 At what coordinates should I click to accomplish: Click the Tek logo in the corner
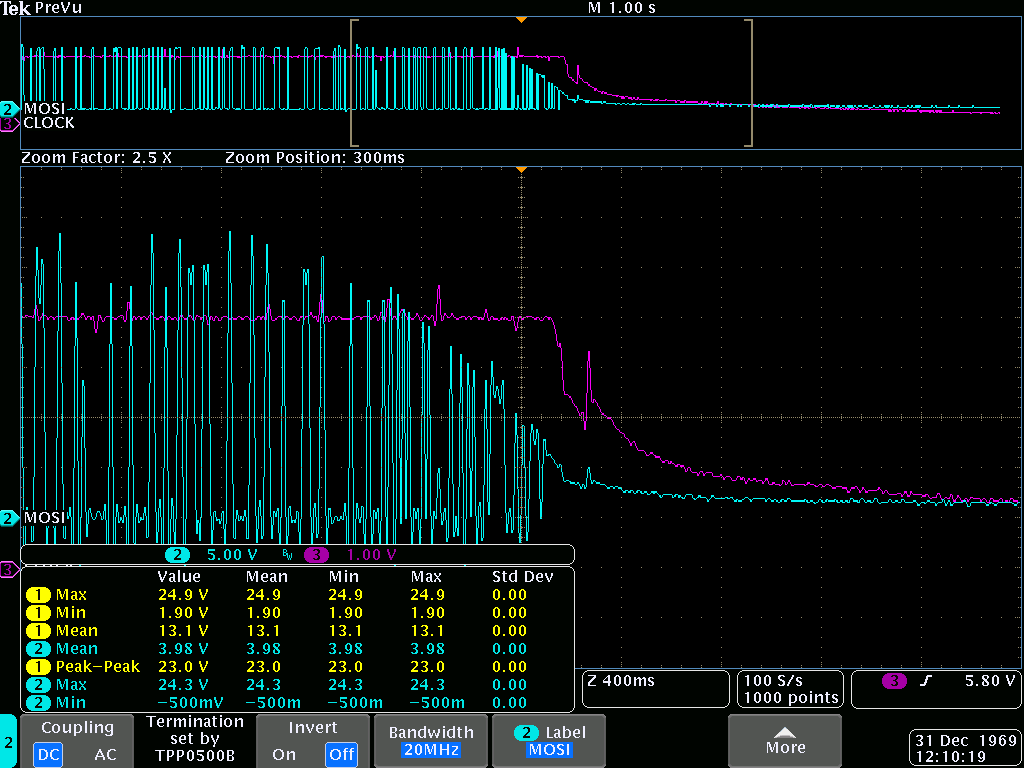coord(16,8)
